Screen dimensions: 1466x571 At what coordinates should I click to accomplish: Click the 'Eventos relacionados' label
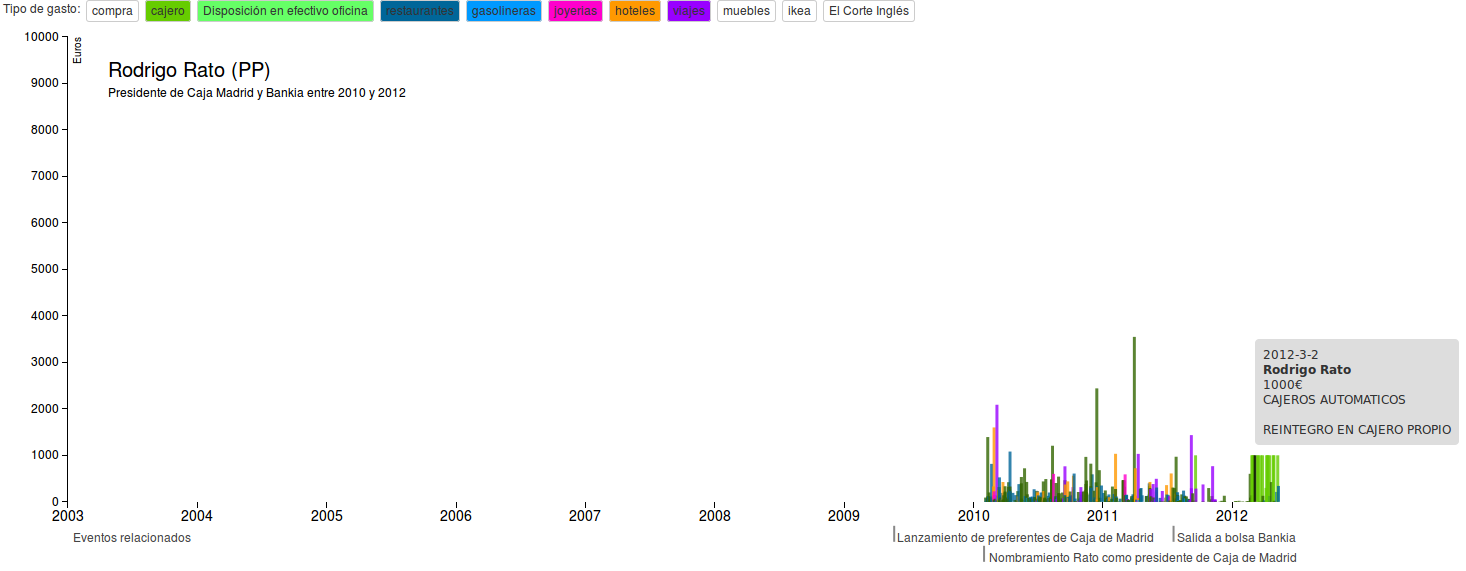(132, 538)
